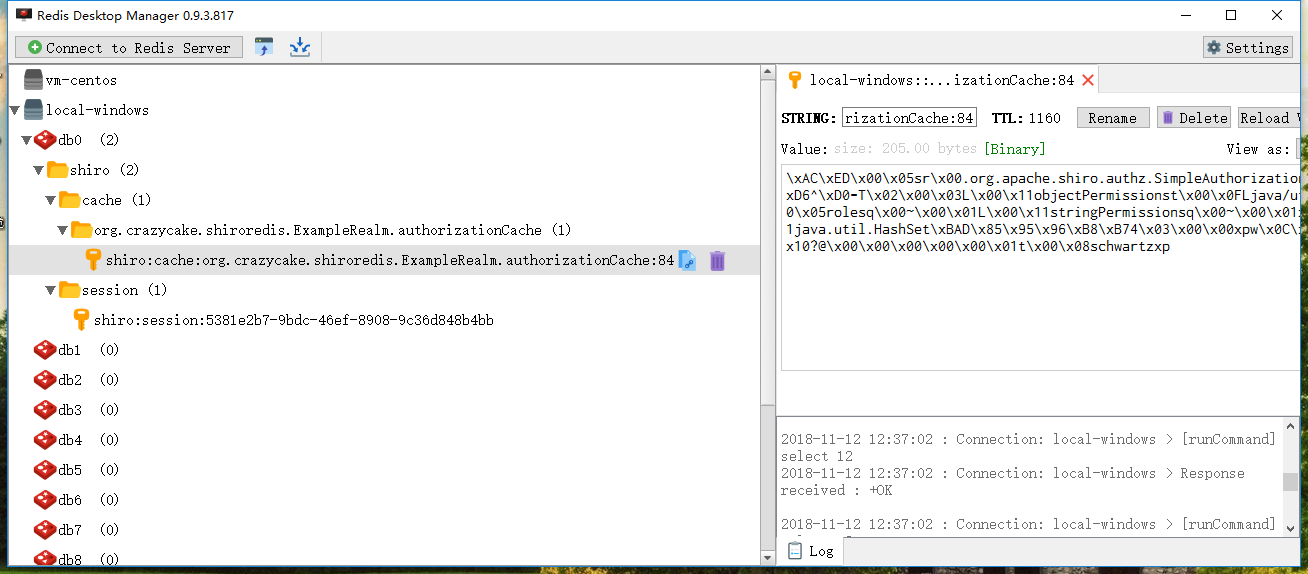1308x574 pixels.
Task: Select db6 (0) in tree
Action: (x=89, y=500)
